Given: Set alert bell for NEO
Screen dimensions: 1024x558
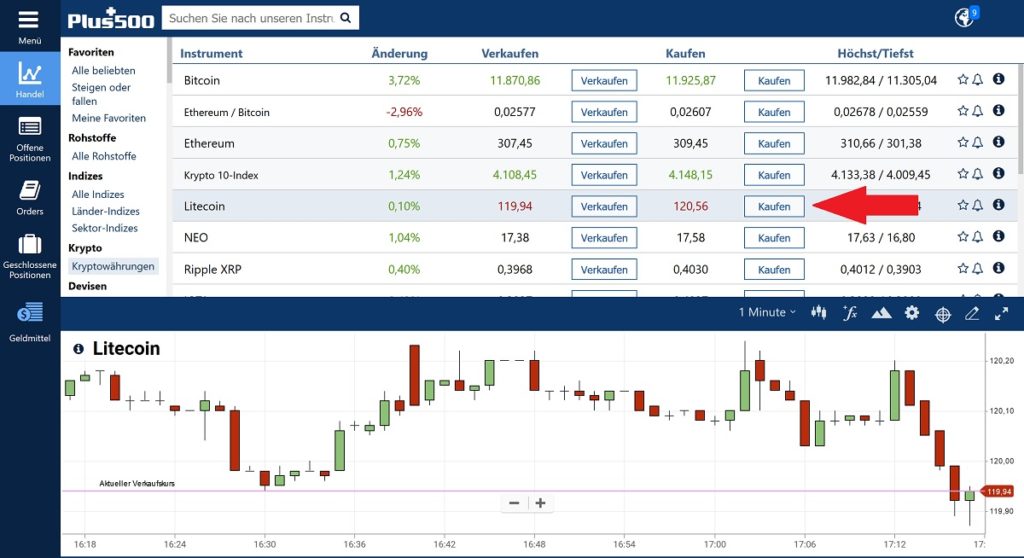Looking at the screenshot, I should [x=978, y=237].
